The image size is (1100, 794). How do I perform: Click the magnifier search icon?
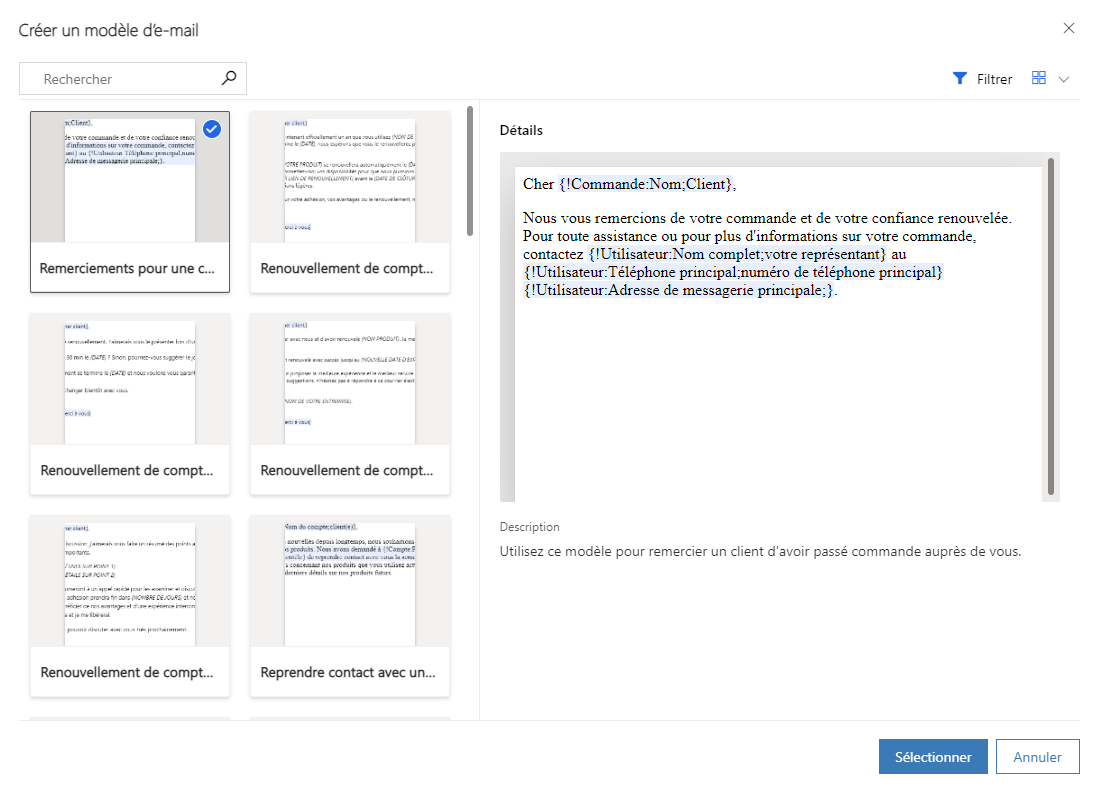(229, 78)
